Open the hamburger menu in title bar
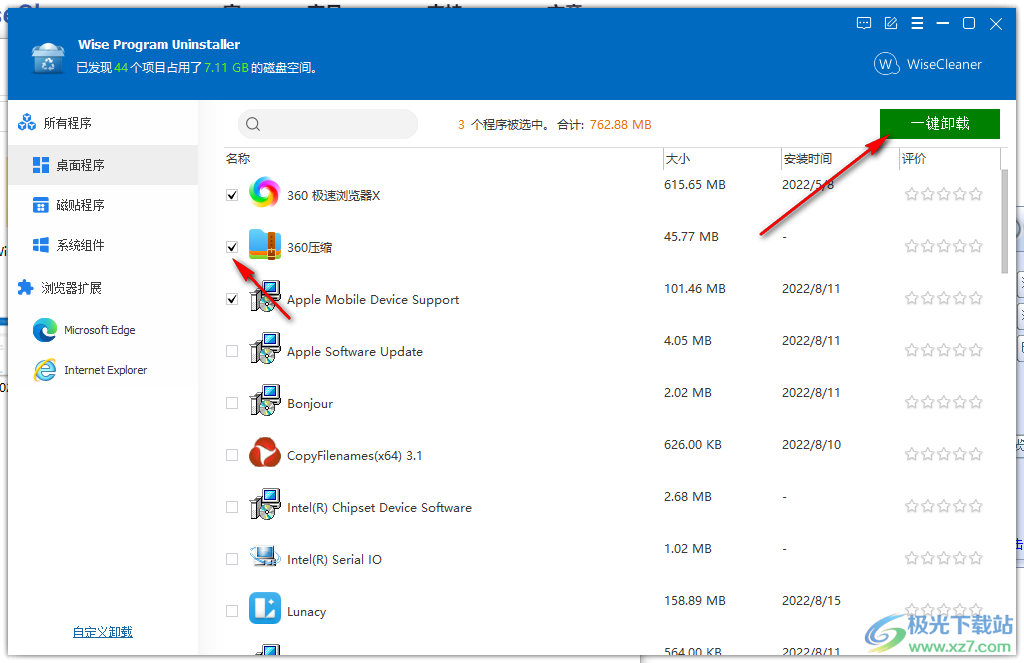This screenshot has height=663, width=1024. pos(917,24)
